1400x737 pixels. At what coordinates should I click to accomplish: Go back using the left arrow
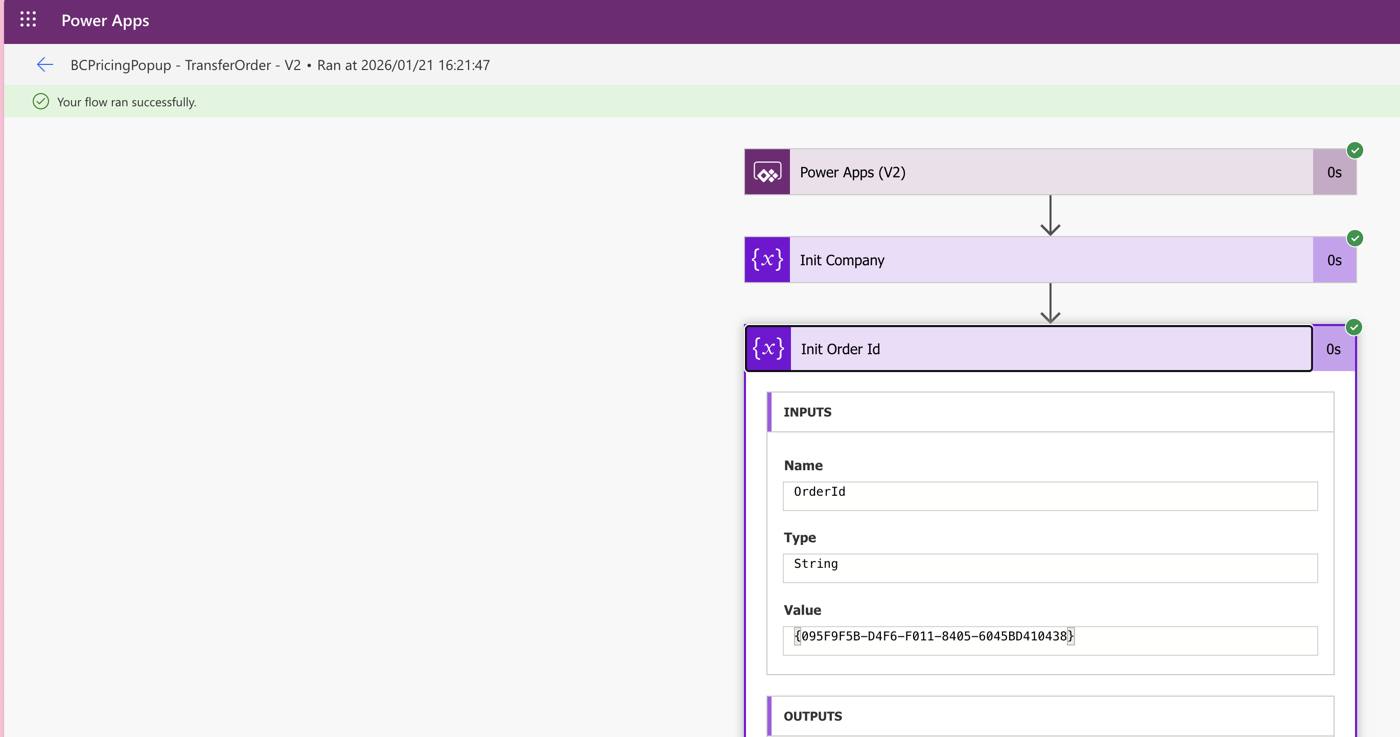tap(45, 65)
